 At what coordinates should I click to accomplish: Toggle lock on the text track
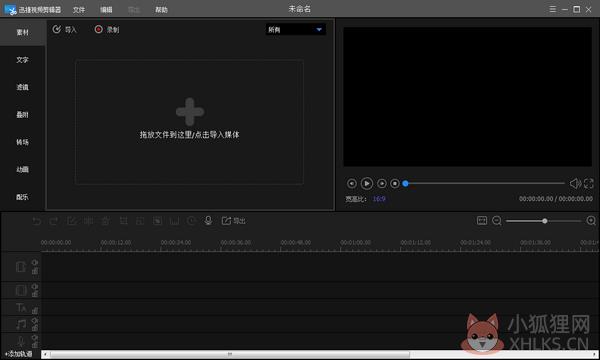(35, 311)
